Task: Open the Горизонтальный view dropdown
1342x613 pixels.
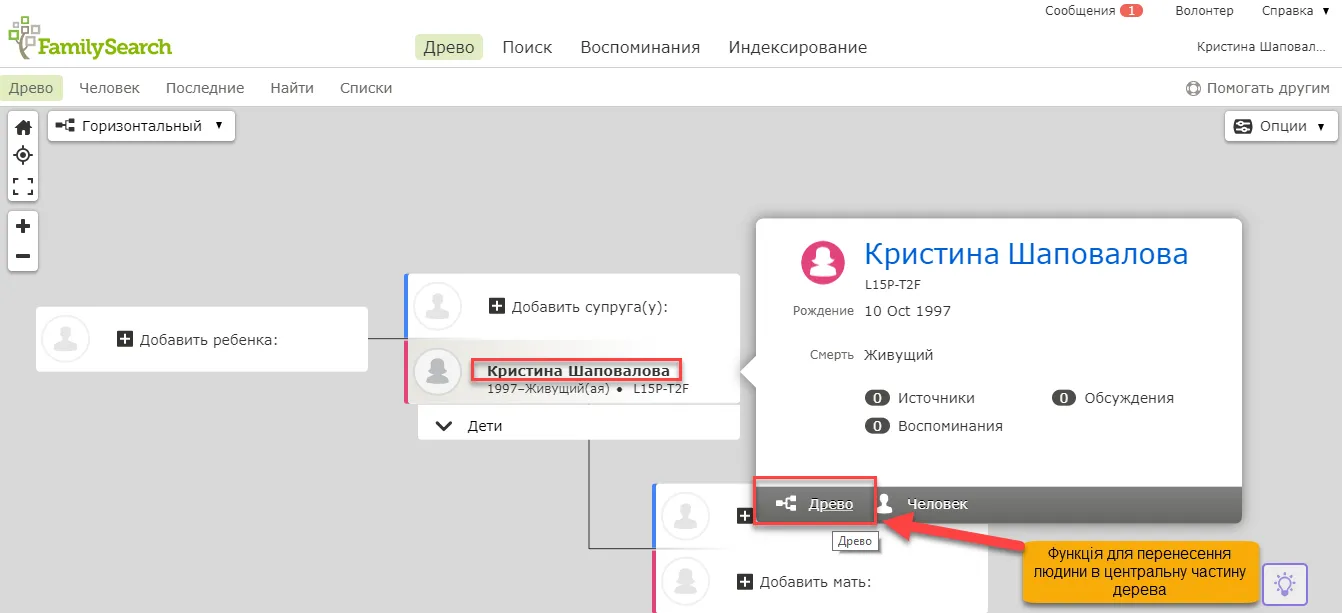Action: [x=141, y=126]
